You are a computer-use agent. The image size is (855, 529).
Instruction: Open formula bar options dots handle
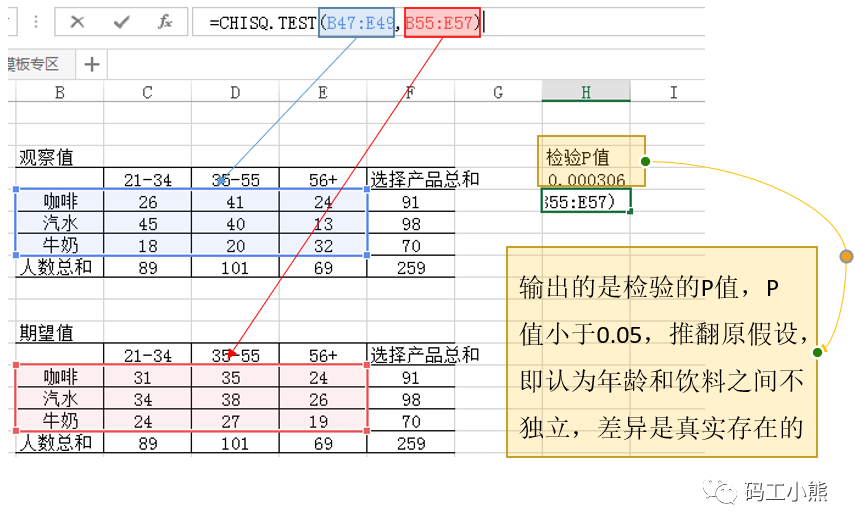[36, 22]
